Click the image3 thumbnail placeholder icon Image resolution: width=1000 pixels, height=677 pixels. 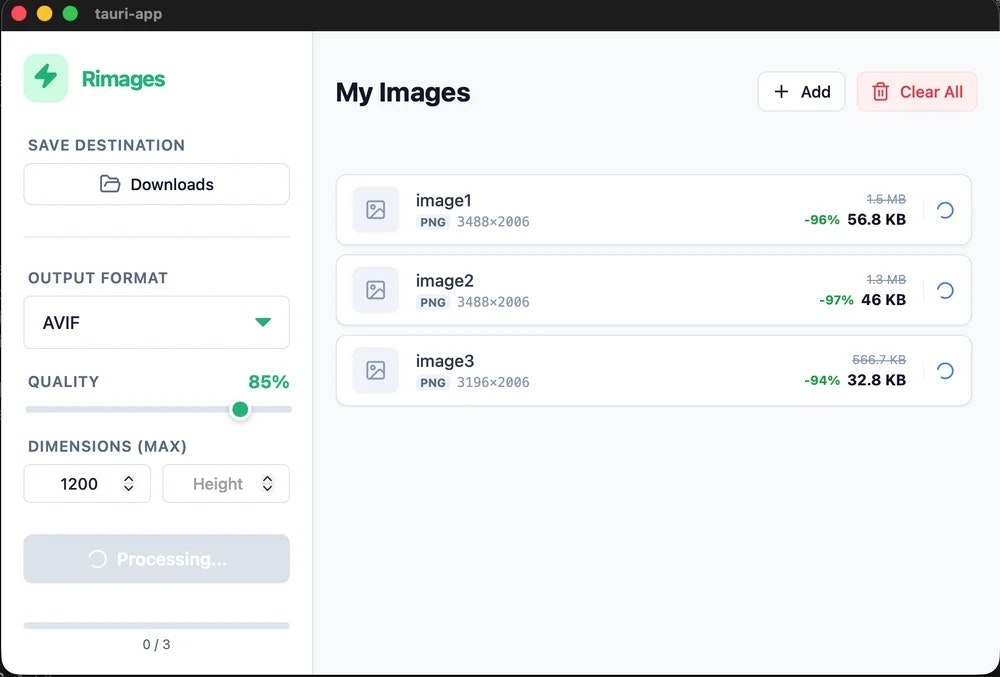coord(376,371)
